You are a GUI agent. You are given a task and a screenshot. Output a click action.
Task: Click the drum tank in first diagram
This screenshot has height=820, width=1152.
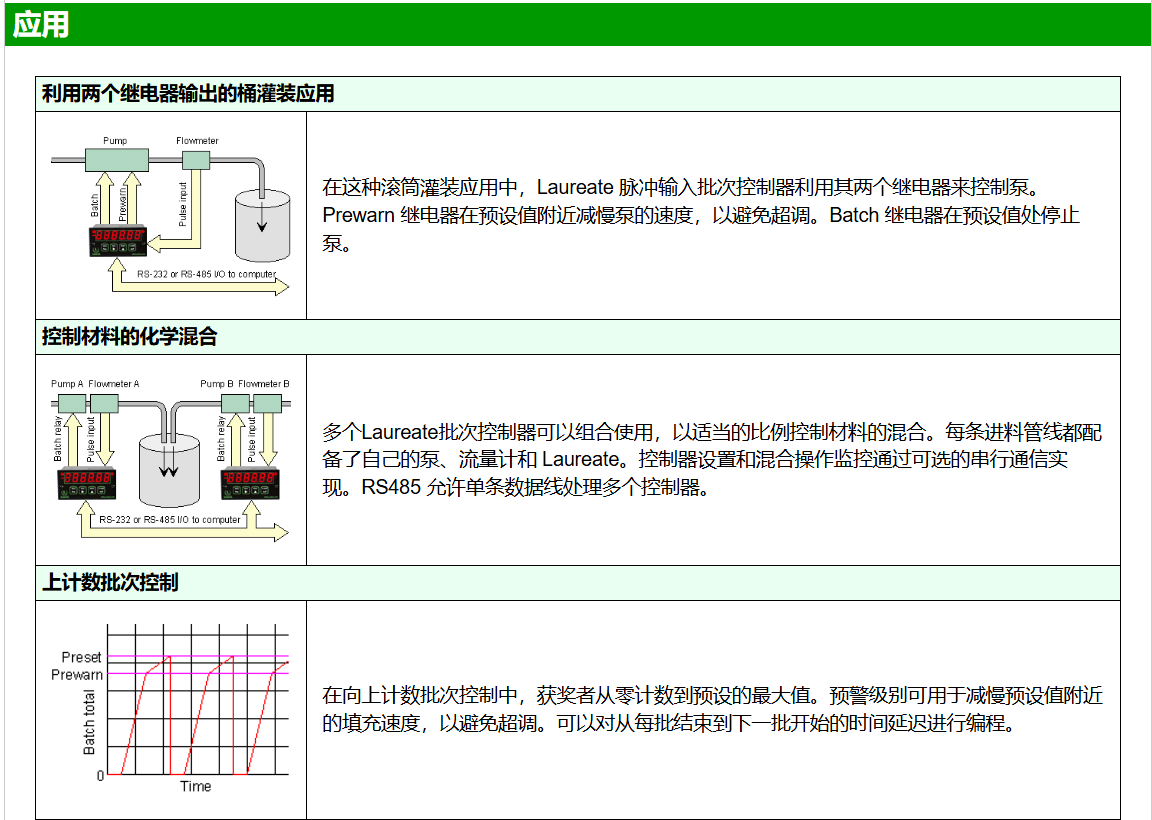(x=262, y=226)
